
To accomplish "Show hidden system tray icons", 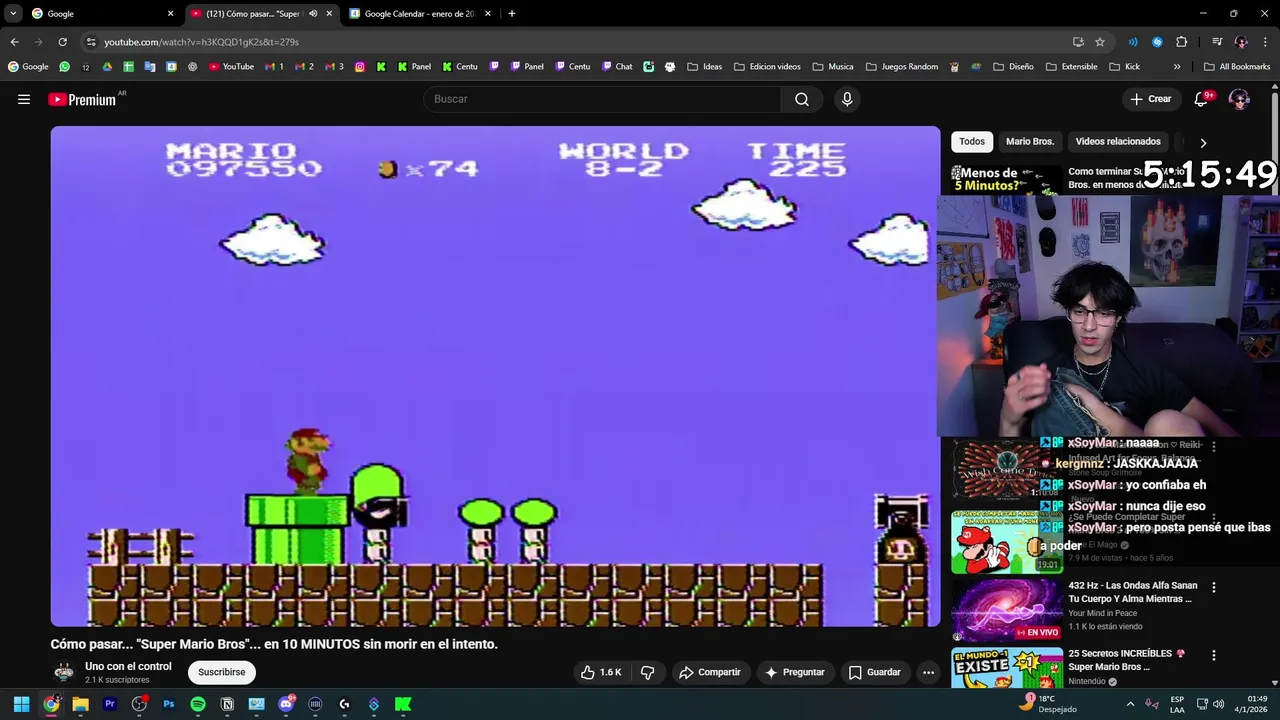I will [x=1130, y=704].
